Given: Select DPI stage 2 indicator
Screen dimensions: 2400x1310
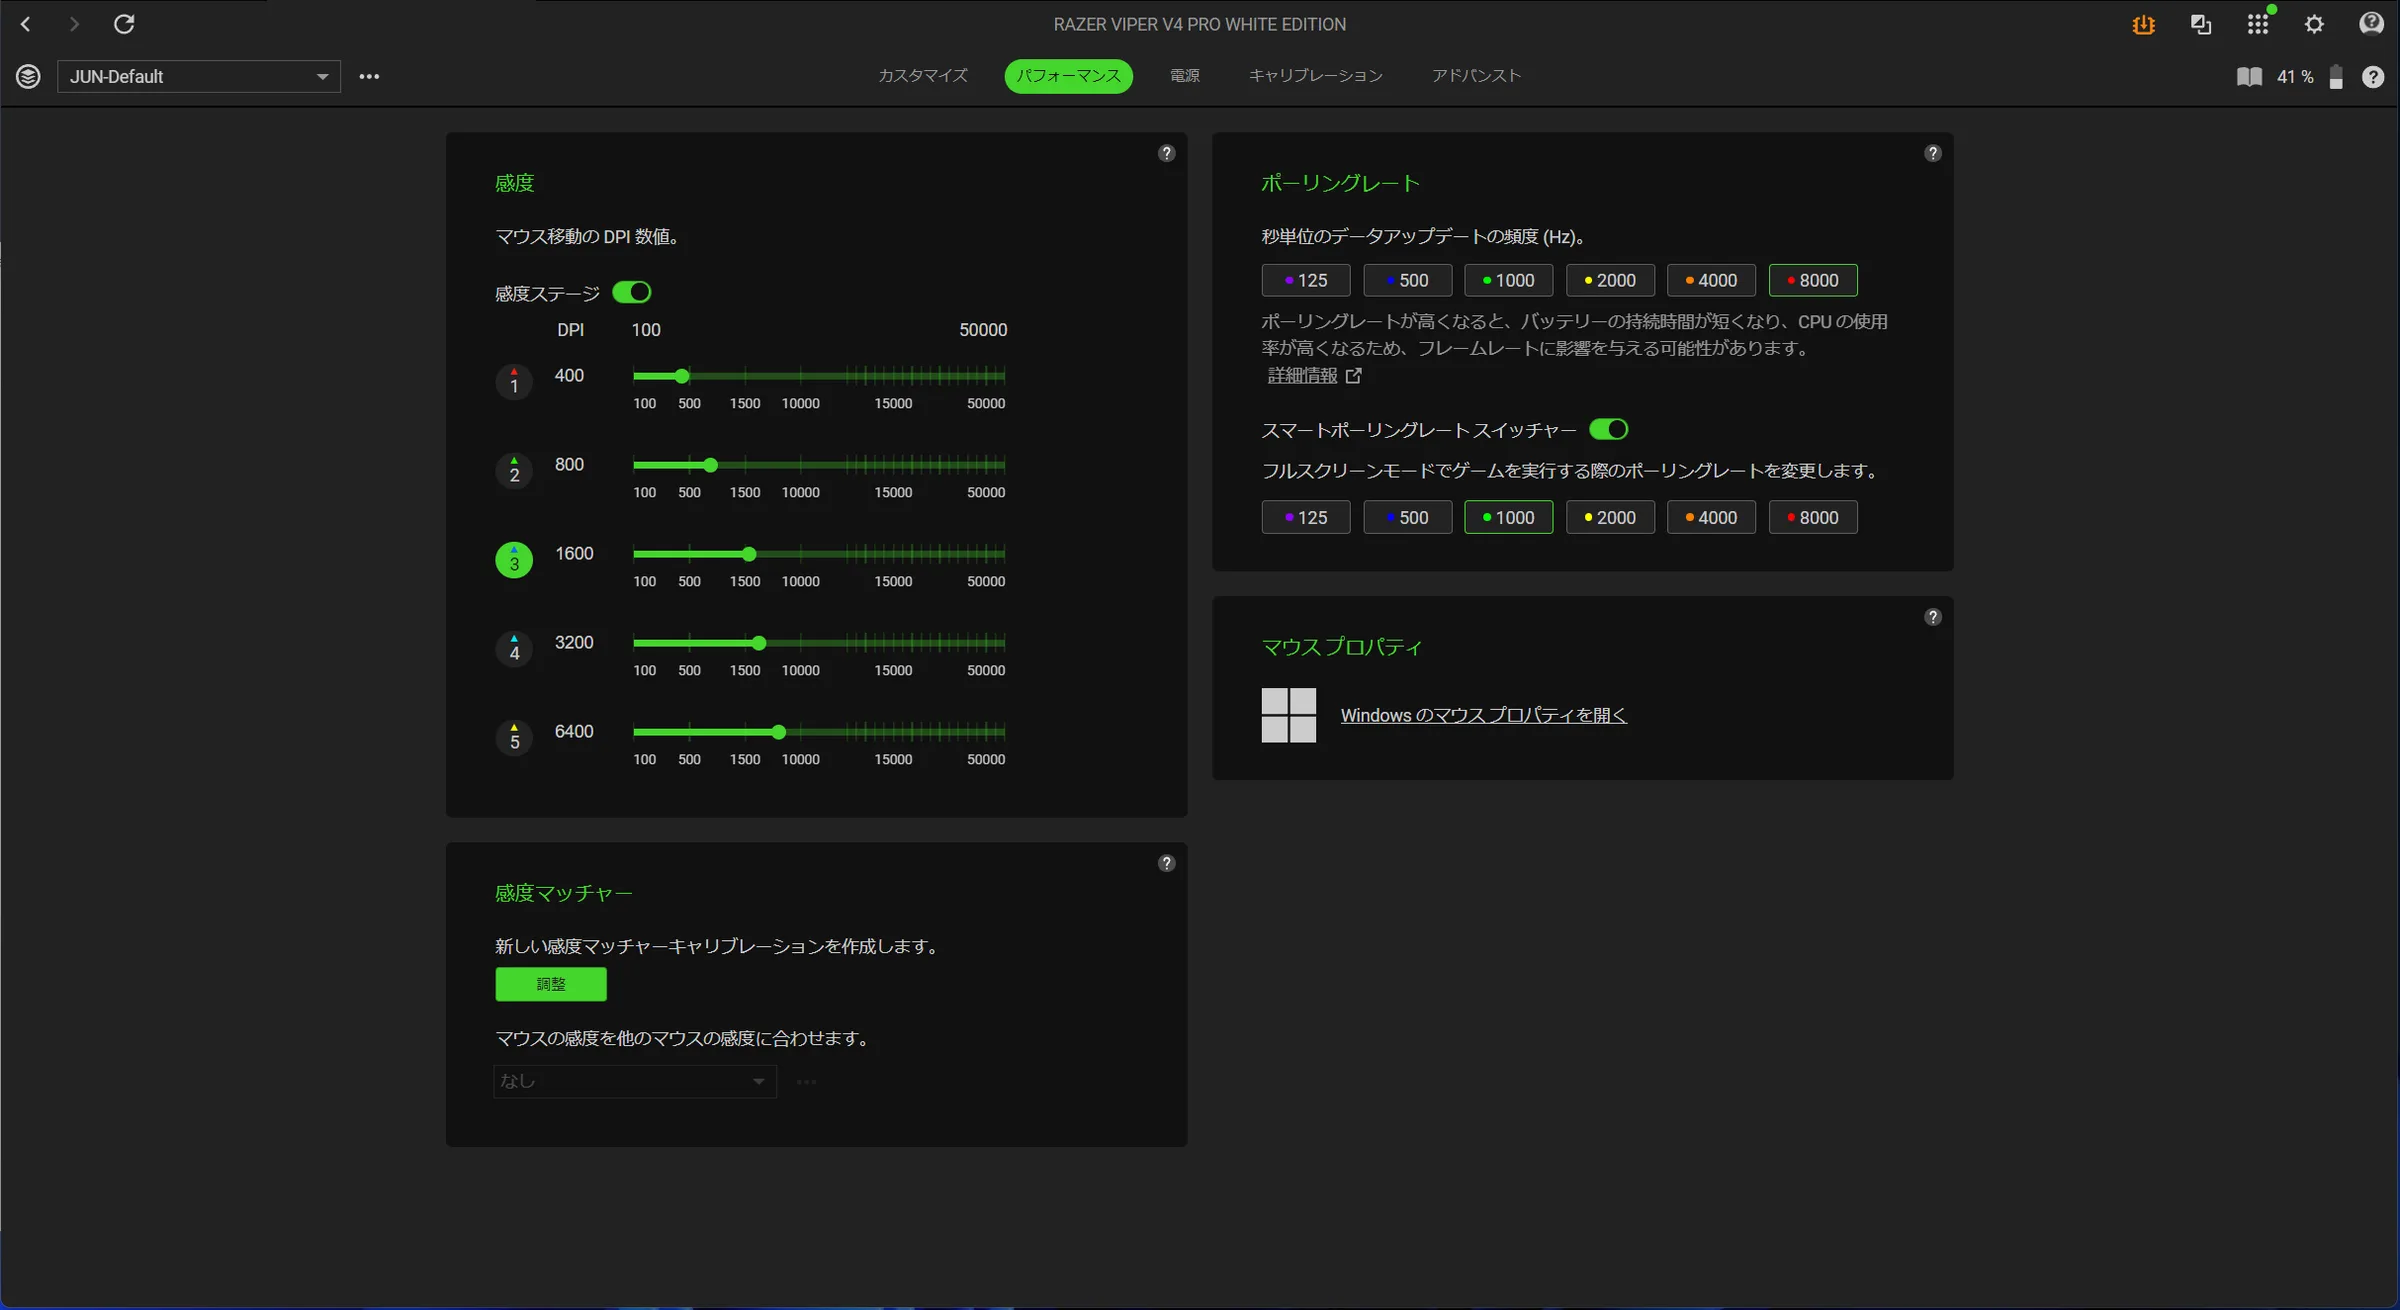Looking at the screenshot, I should (514, 470).
